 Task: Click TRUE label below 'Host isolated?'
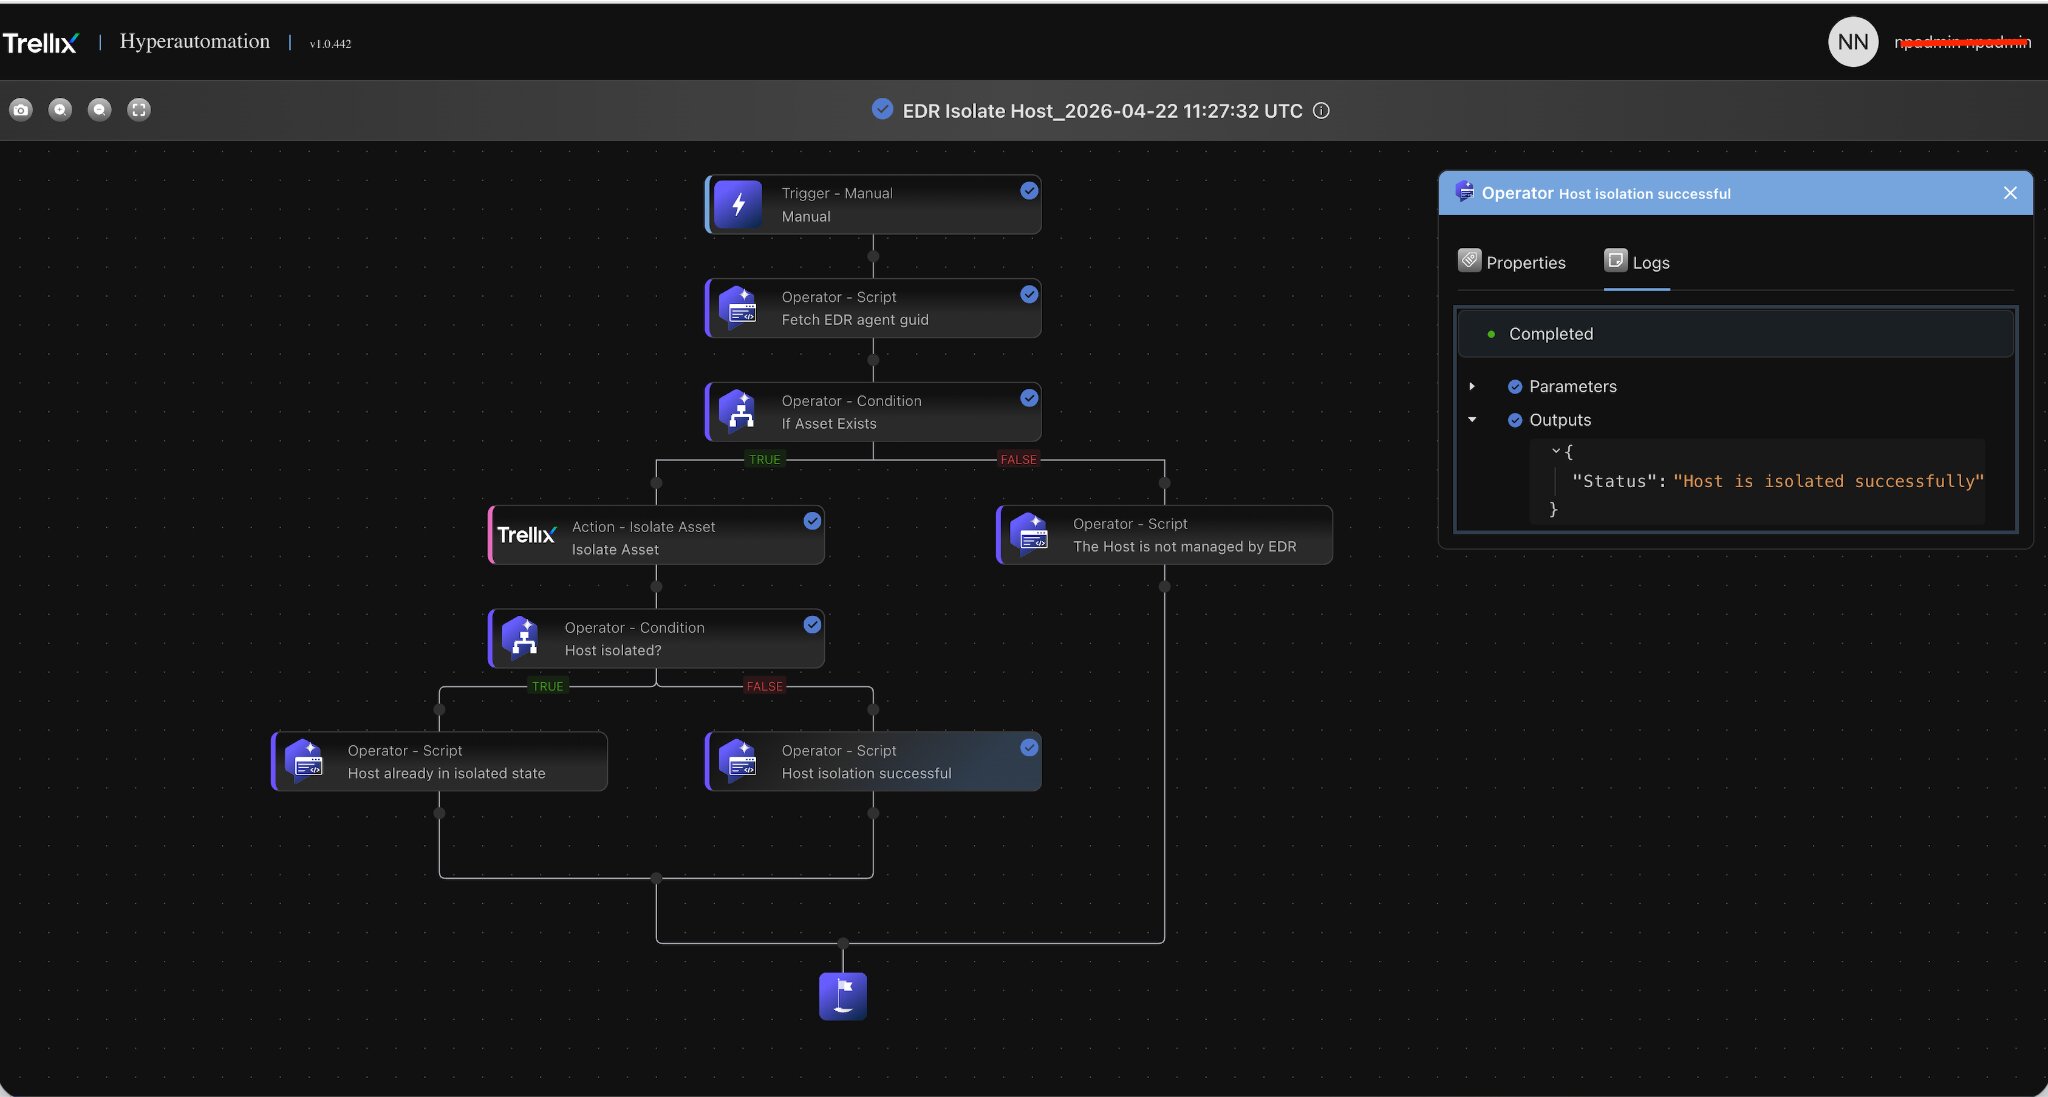pos(547,686)
